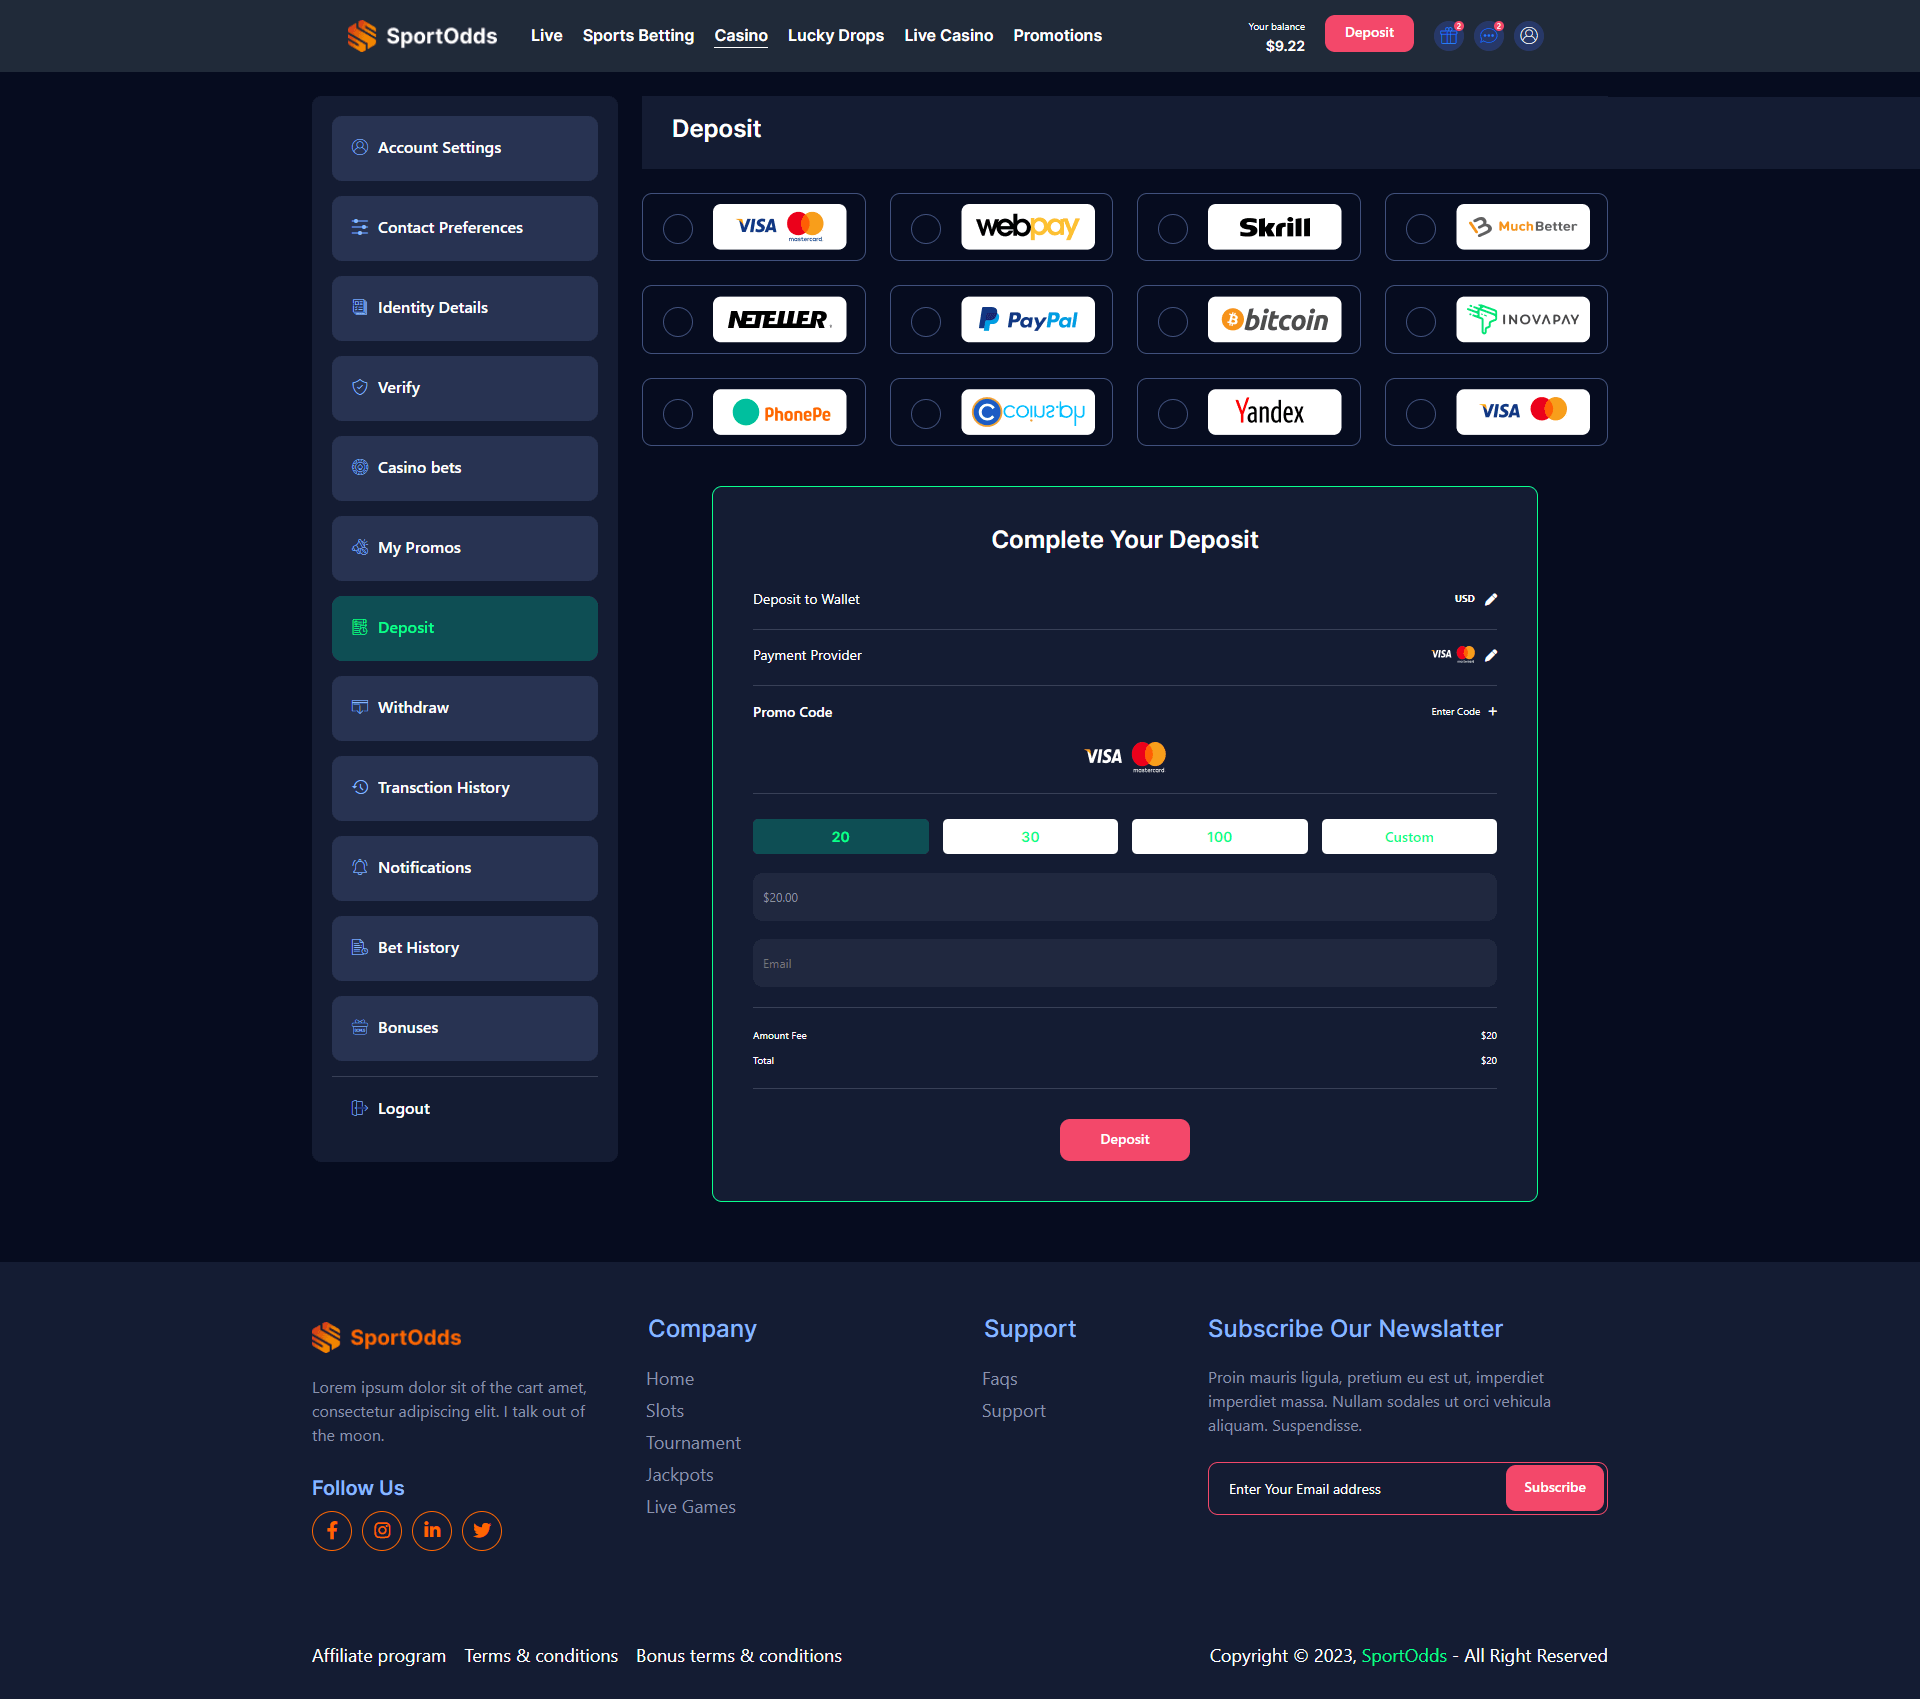Select the Yandex radio button
Viewport: 1920px width, 1699px height.
[x=1173, y=413]
